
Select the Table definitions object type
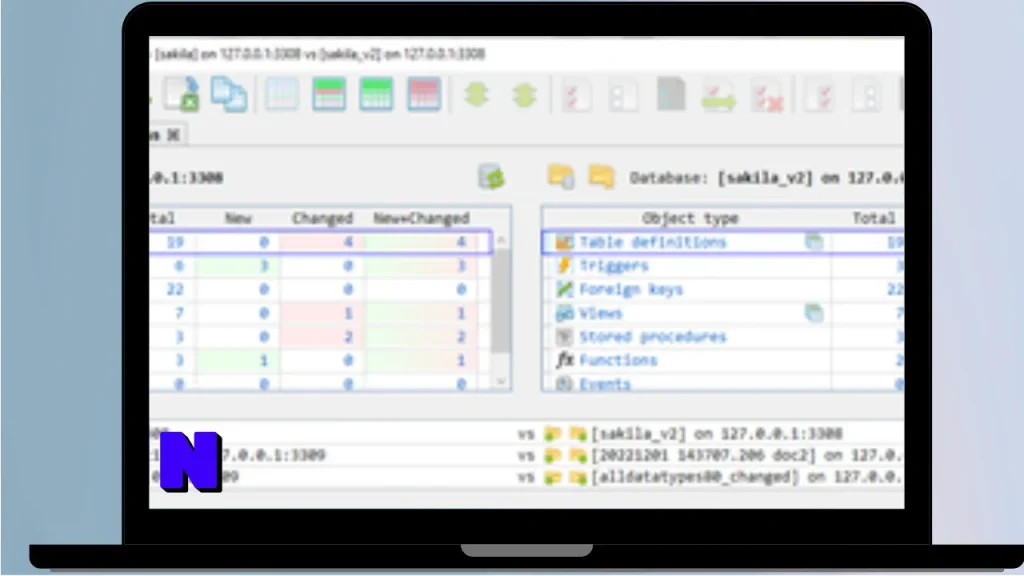click(x=652, y=242)
